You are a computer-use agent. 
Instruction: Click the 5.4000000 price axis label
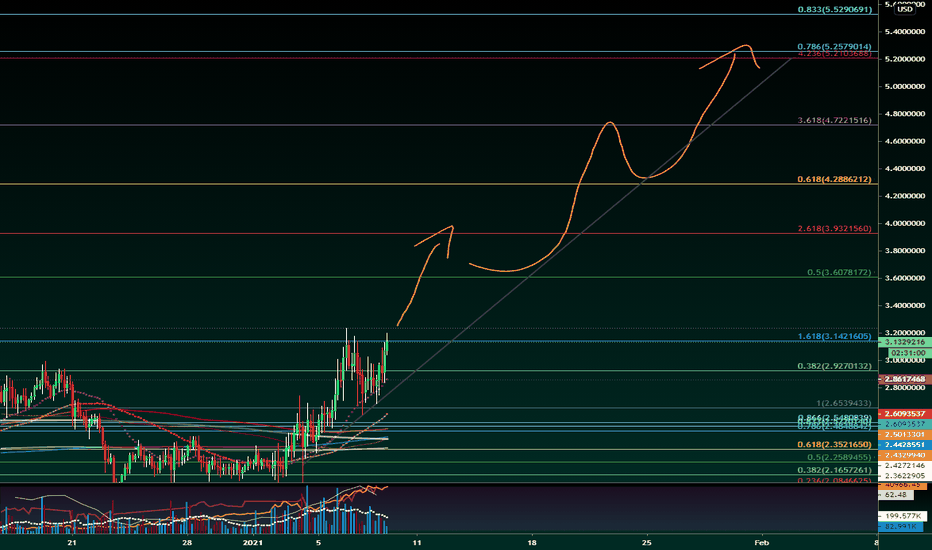point(905,32)
